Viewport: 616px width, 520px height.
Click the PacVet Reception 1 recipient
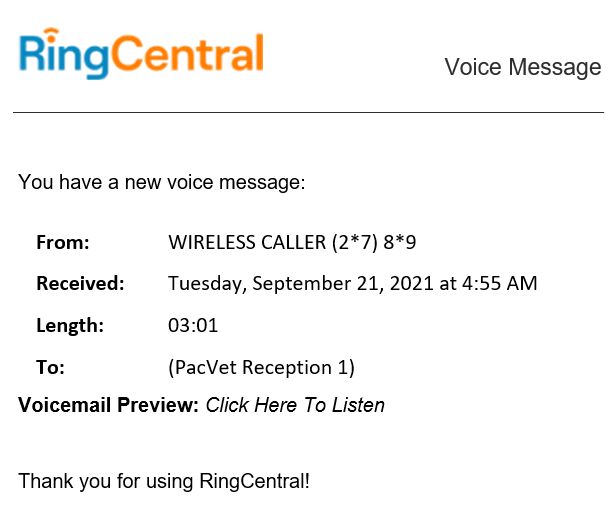262,367
